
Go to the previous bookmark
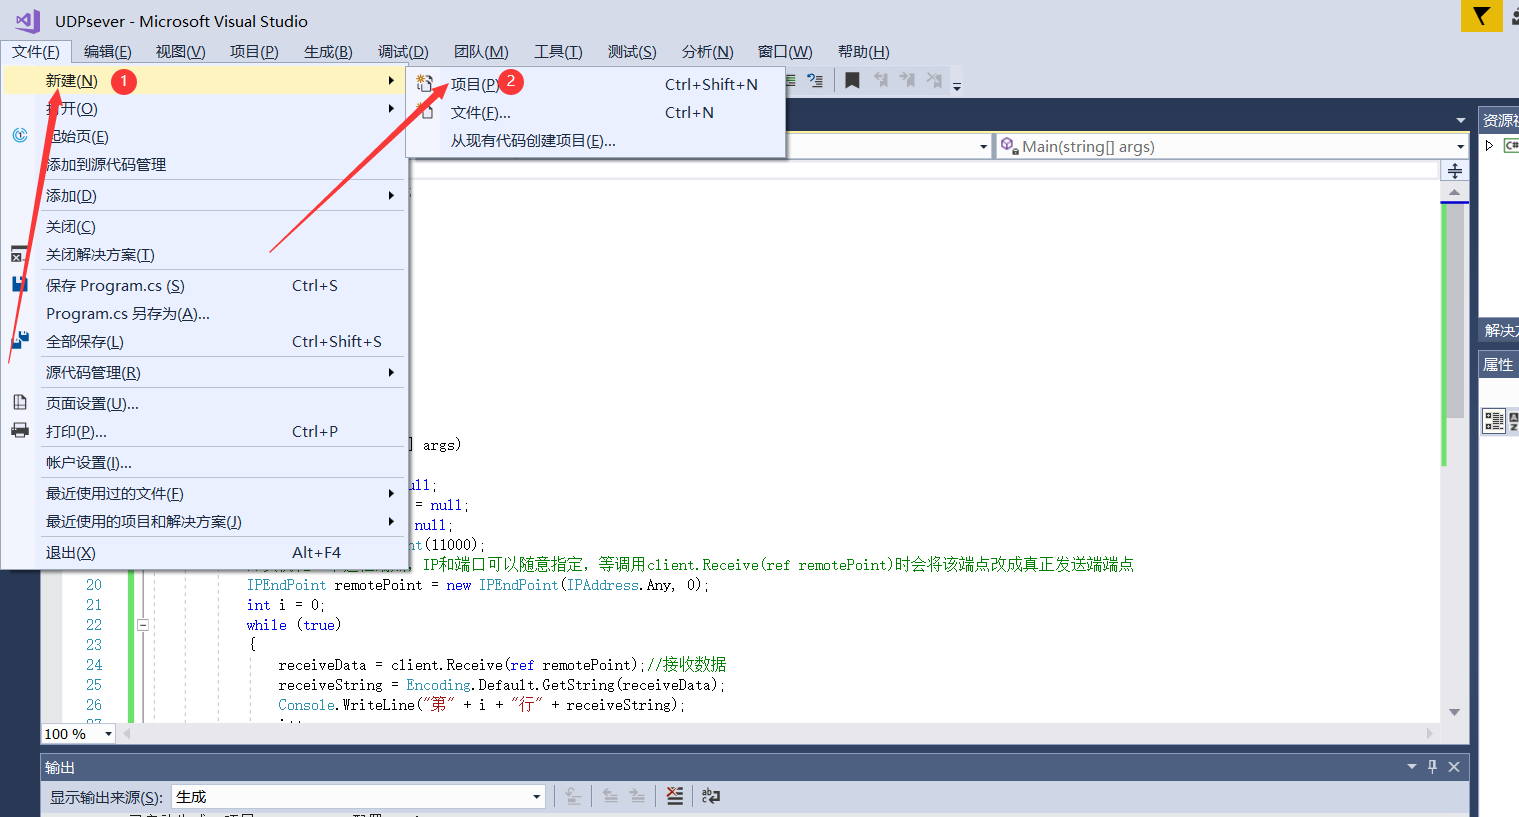(x=880, y=80)
